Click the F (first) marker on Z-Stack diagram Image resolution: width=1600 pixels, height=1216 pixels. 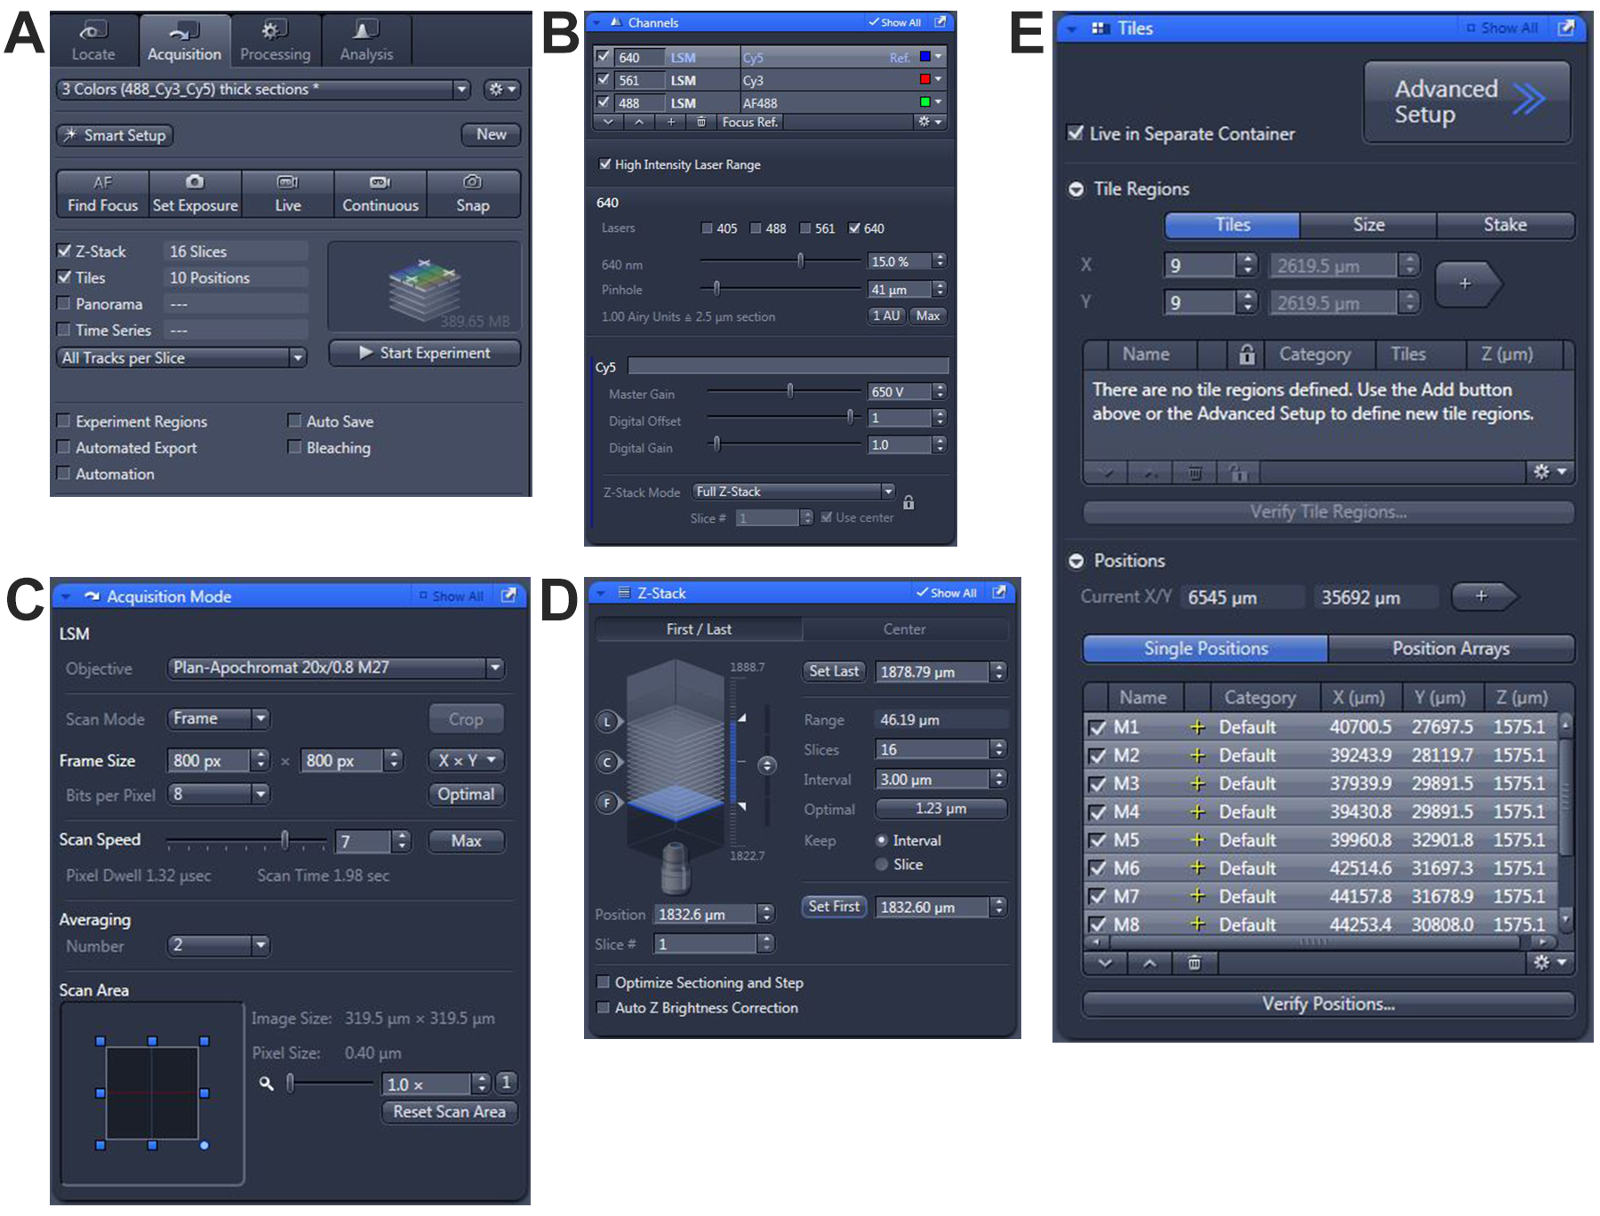click(x=607, y=802)
